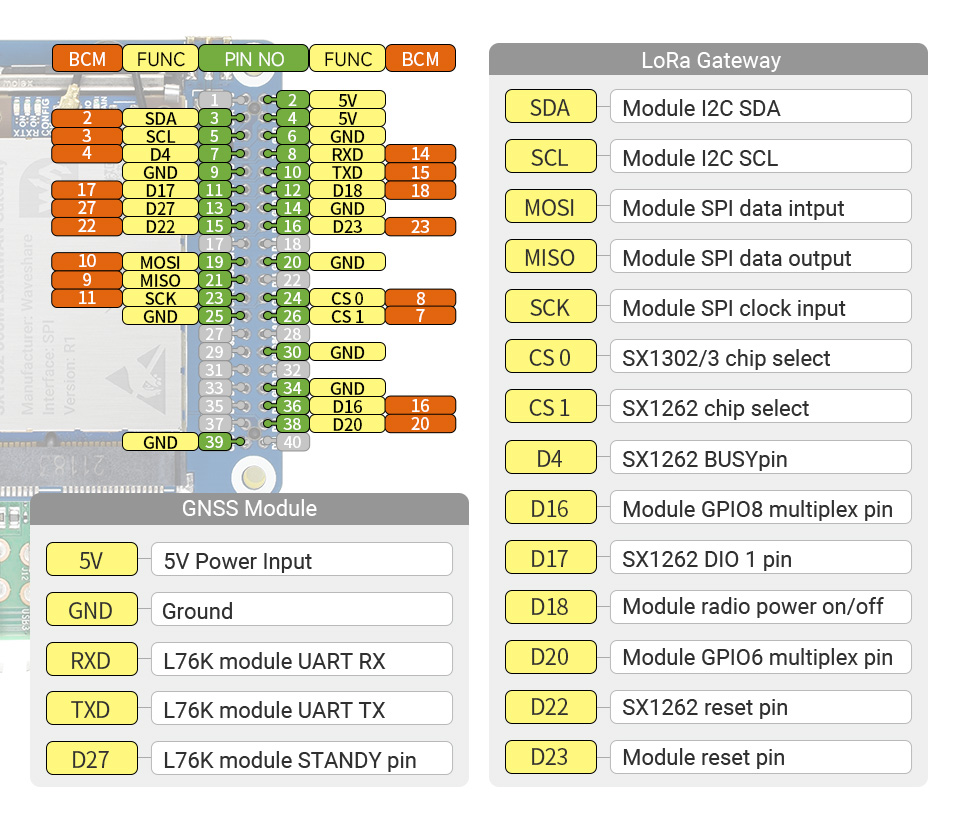Click the green PIN NO column header
The image size is (960, 834).
pos(253,59)
